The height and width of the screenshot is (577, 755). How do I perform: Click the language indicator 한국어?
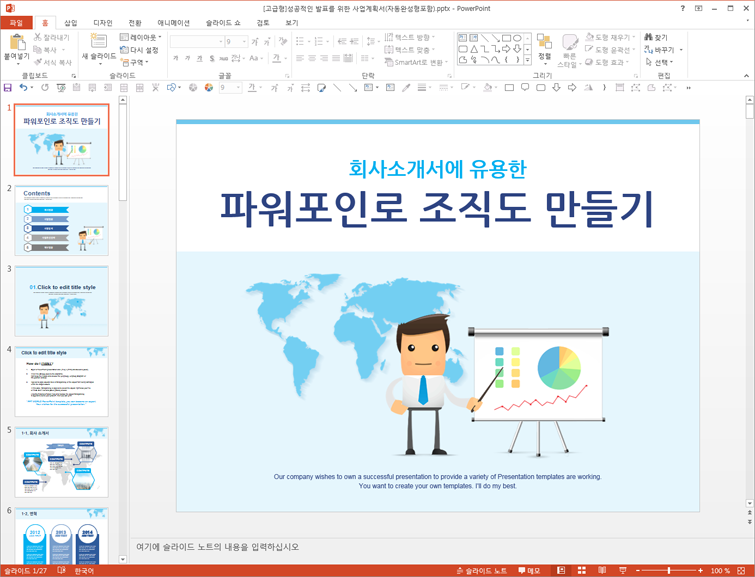(x=84, y=571)
